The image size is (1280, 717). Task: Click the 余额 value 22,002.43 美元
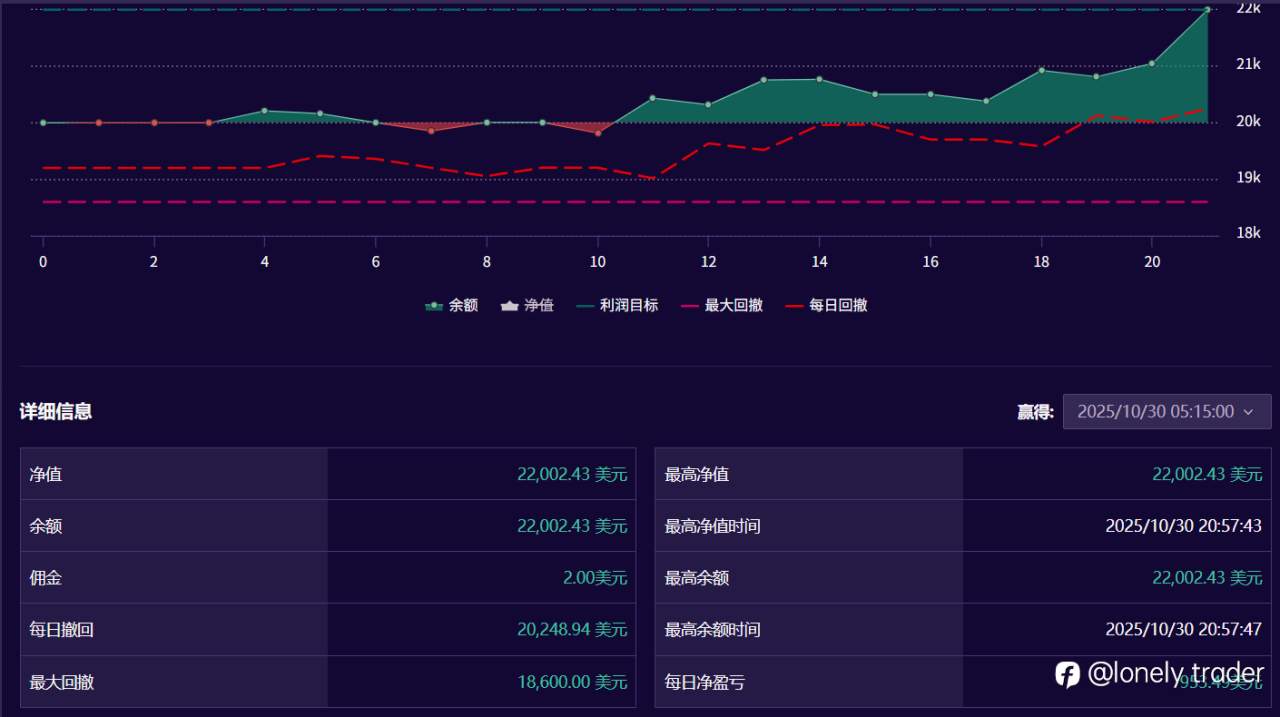coord(572,526)
